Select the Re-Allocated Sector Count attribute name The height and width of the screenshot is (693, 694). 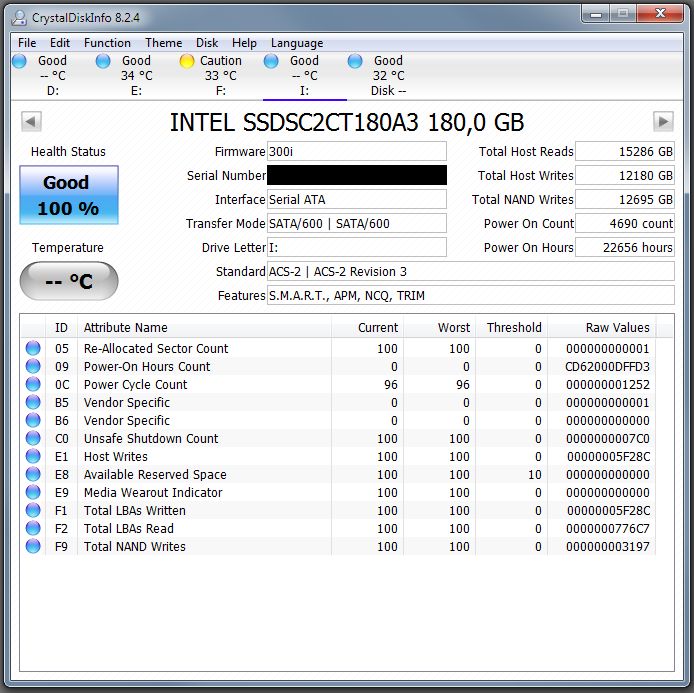pos(156,348)
